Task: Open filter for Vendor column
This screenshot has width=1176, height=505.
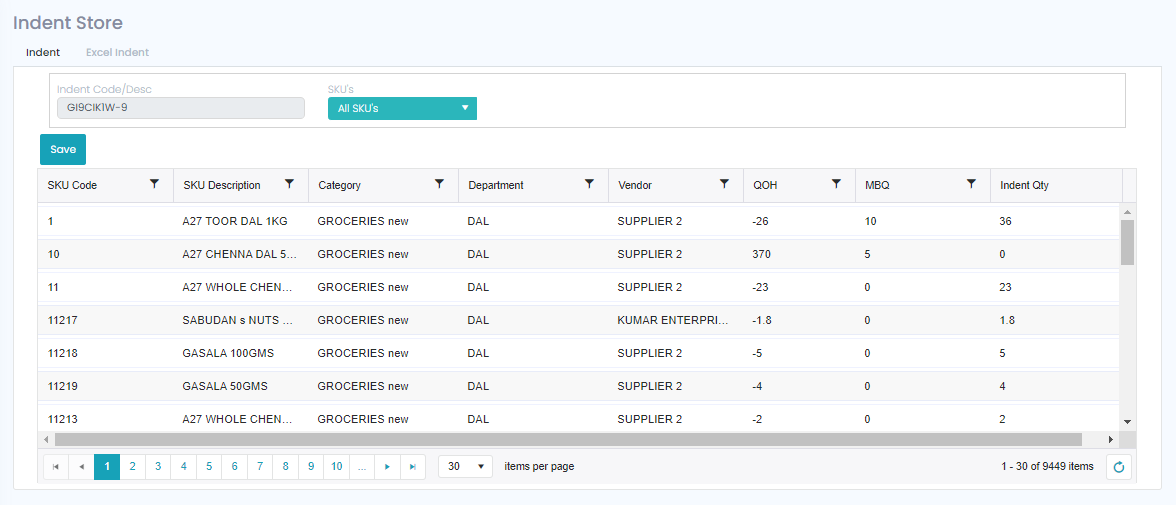Action: pos(724,184)
